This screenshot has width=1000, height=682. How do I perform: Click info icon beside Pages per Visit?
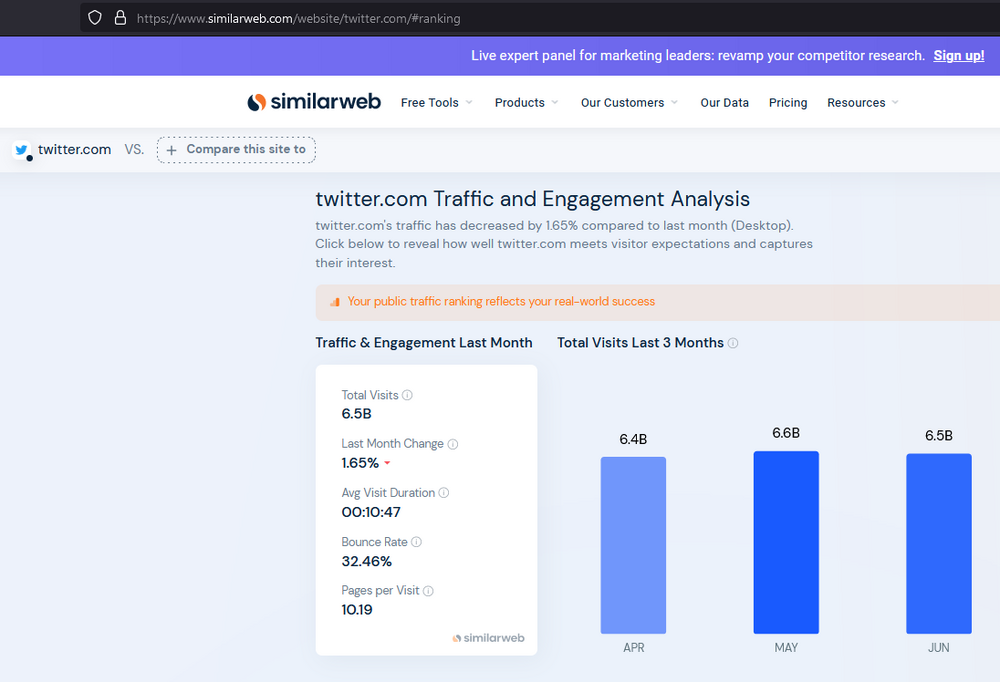[428, 591]
